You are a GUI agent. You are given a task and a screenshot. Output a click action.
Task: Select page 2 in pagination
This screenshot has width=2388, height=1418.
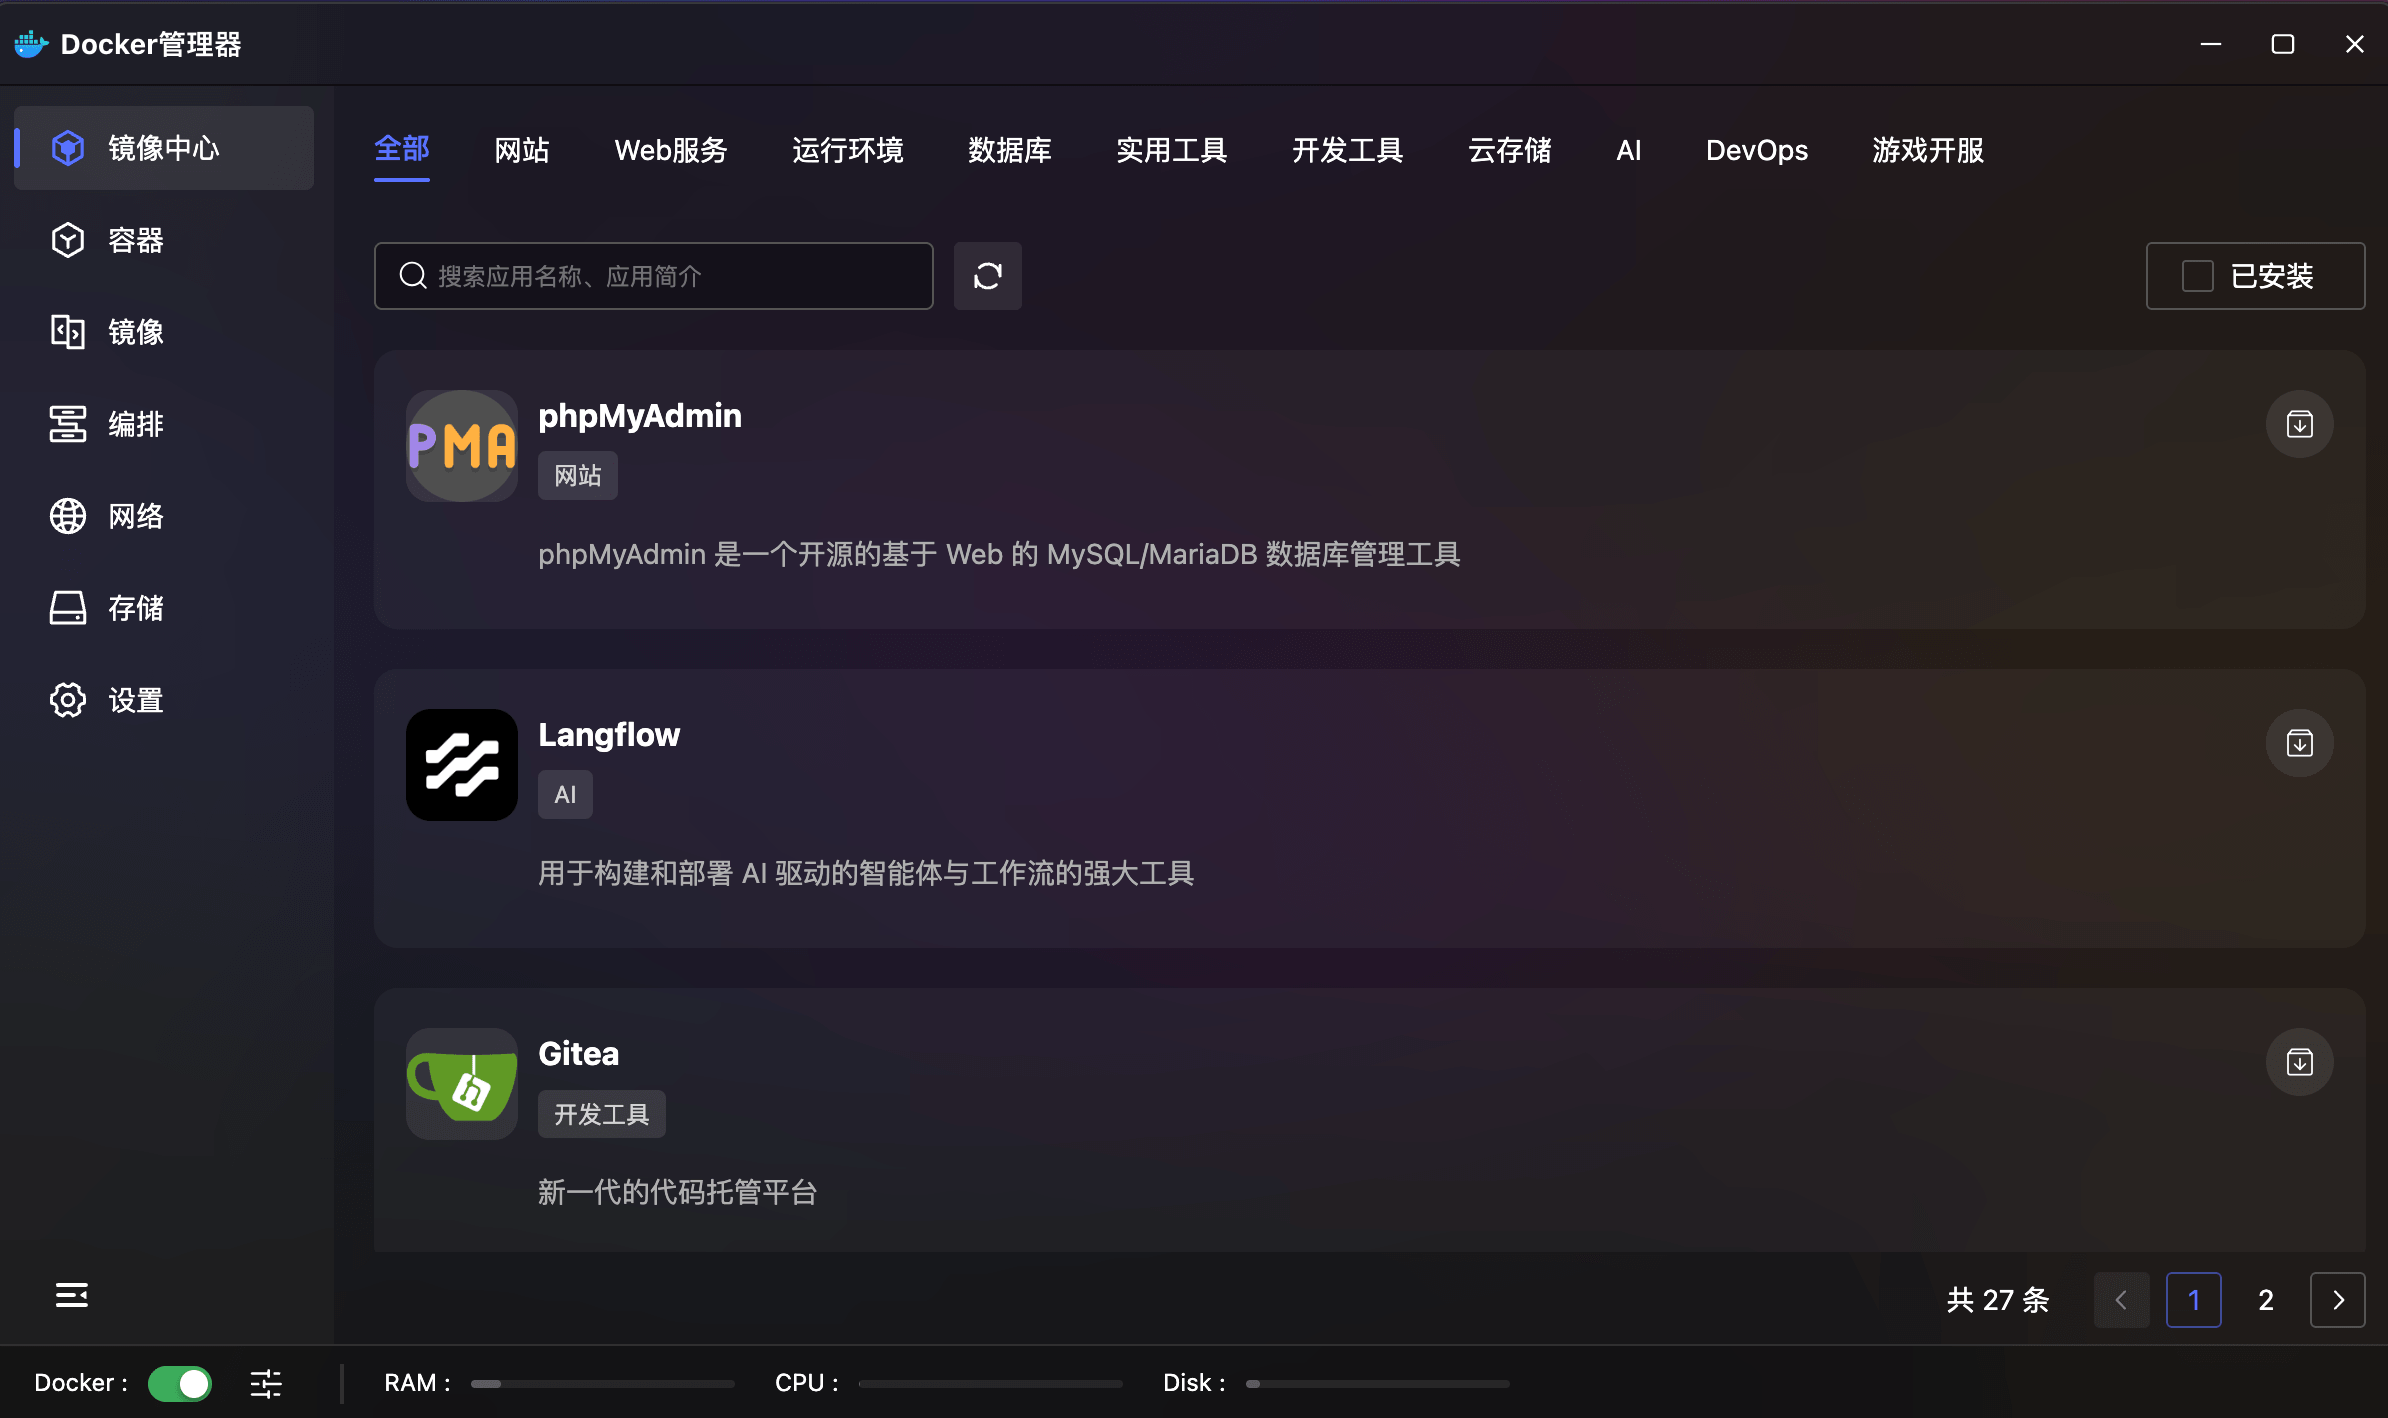tap(2265, 1300)
